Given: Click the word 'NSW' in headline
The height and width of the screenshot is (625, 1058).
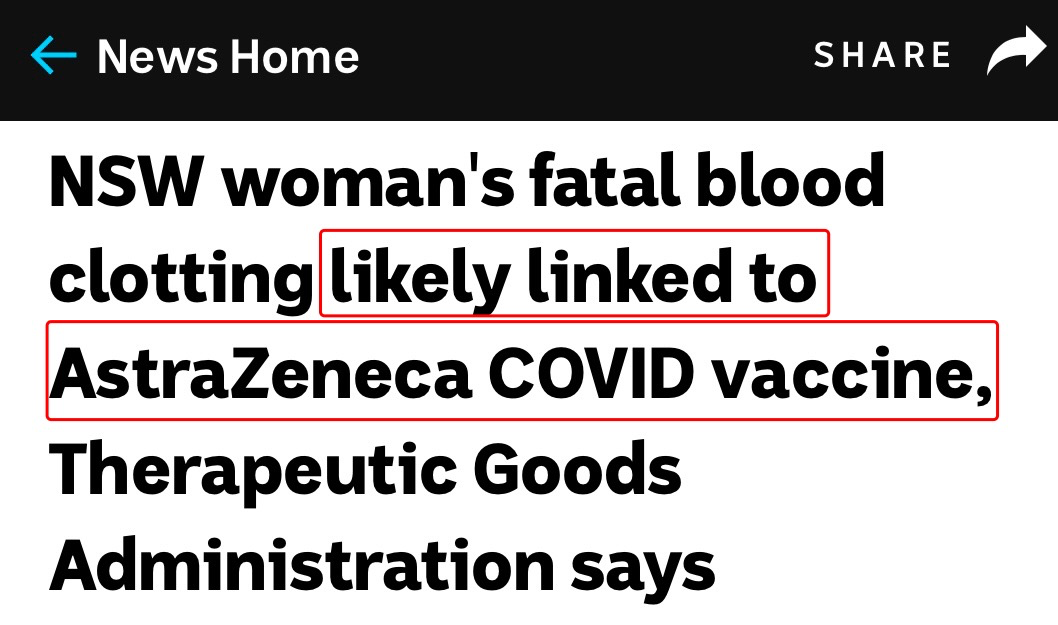Looking at the screenshot, I should (x=126, y=182).
